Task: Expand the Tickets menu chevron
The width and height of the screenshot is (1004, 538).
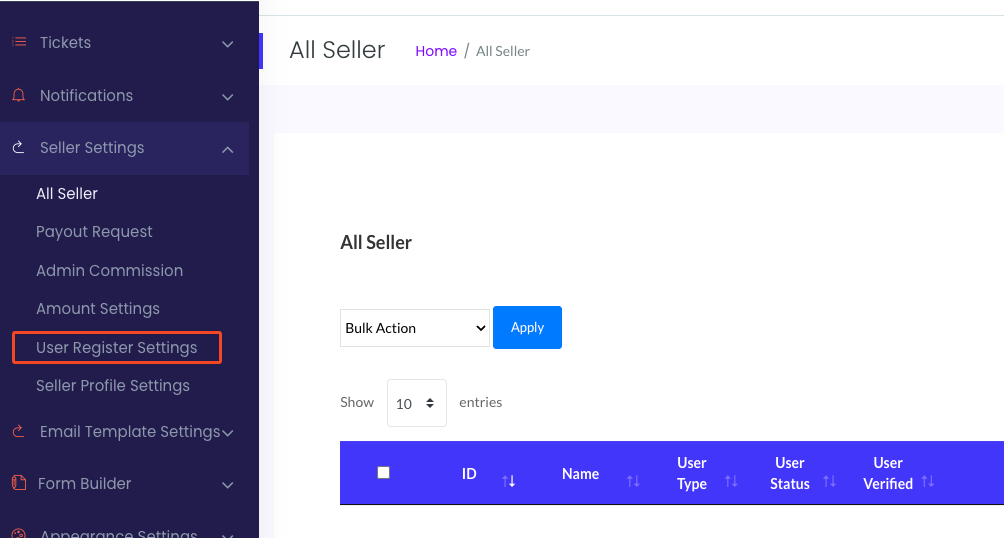Action: [x=228, y=44]
